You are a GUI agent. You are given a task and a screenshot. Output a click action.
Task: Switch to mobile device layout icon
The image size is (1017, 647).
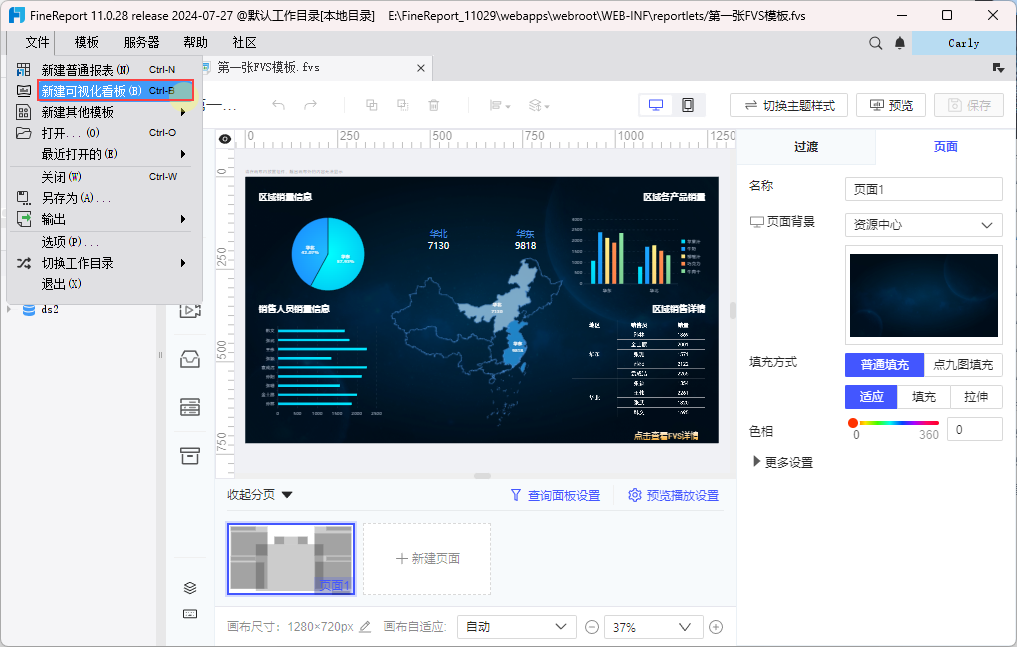[x=688, y=105]
